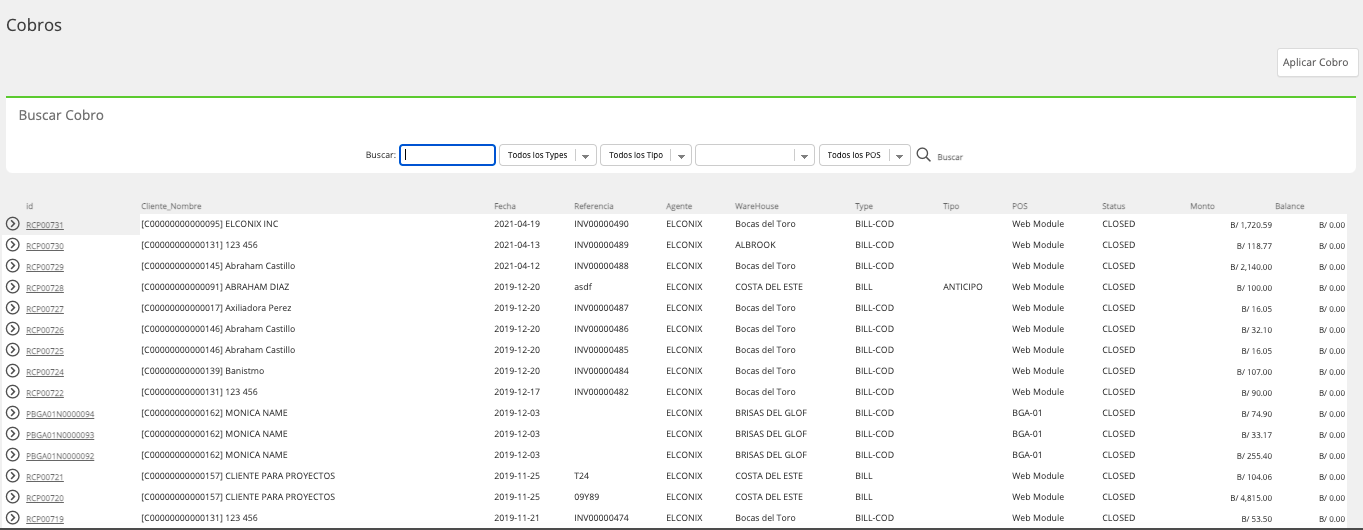Open row arrow icon for RCP00724
The height and width of the screenshot is (530, 1363).
13,371
